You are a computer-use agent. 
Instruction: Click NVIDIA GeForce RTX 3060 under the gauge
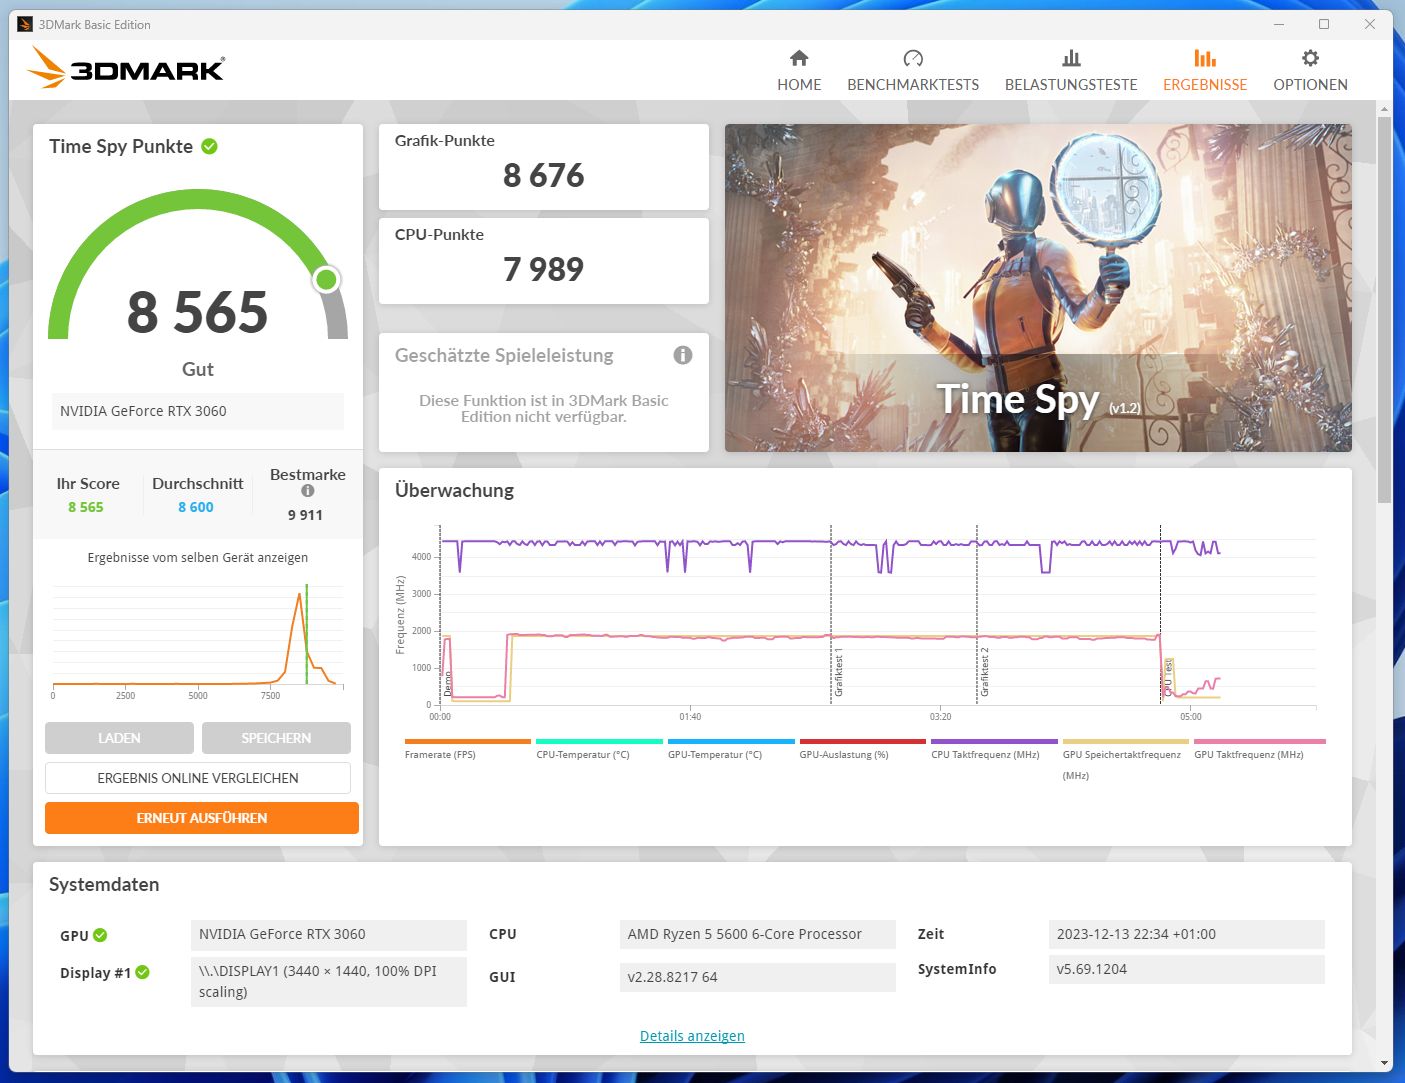[198, 411]
